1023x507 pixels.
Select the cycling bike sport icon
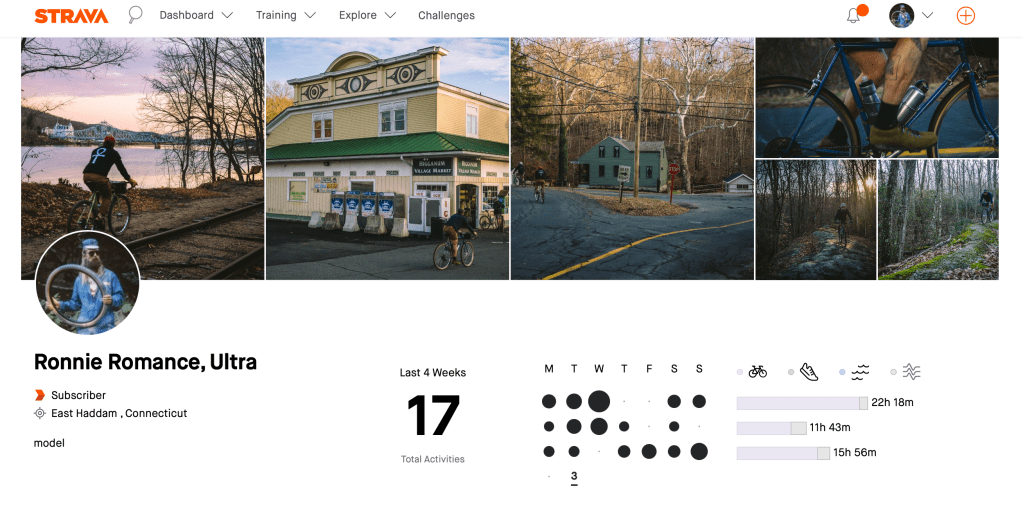pyautogui.click(x=757, y=372)
